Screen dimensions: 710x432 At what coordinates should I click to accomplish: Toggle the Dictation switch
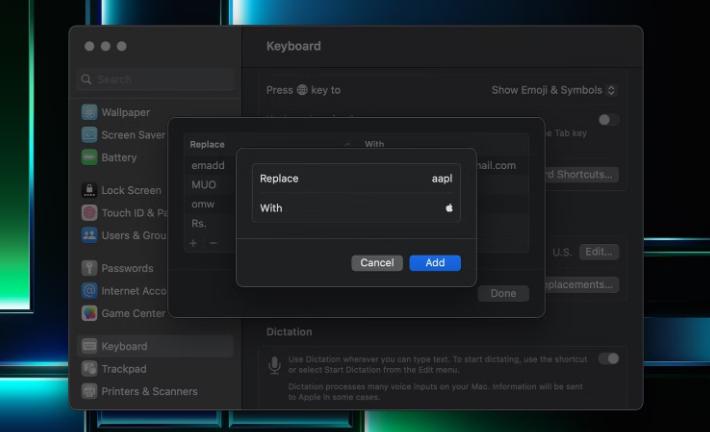tap(608, 359)
